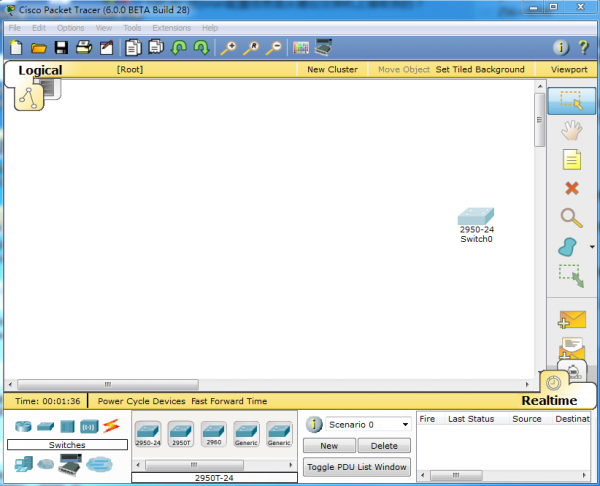
Task: Select the Wireless Devices category
Action: (x=89, y=426)
